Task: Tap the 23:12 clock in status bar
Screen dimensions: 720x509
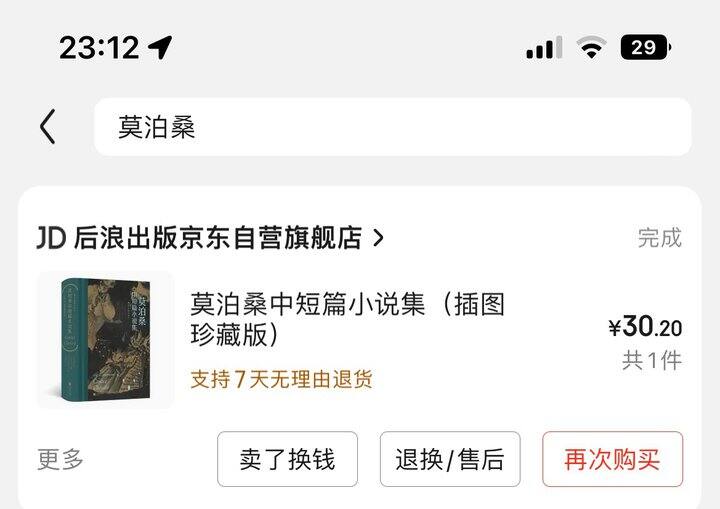Action: (99, 47)
